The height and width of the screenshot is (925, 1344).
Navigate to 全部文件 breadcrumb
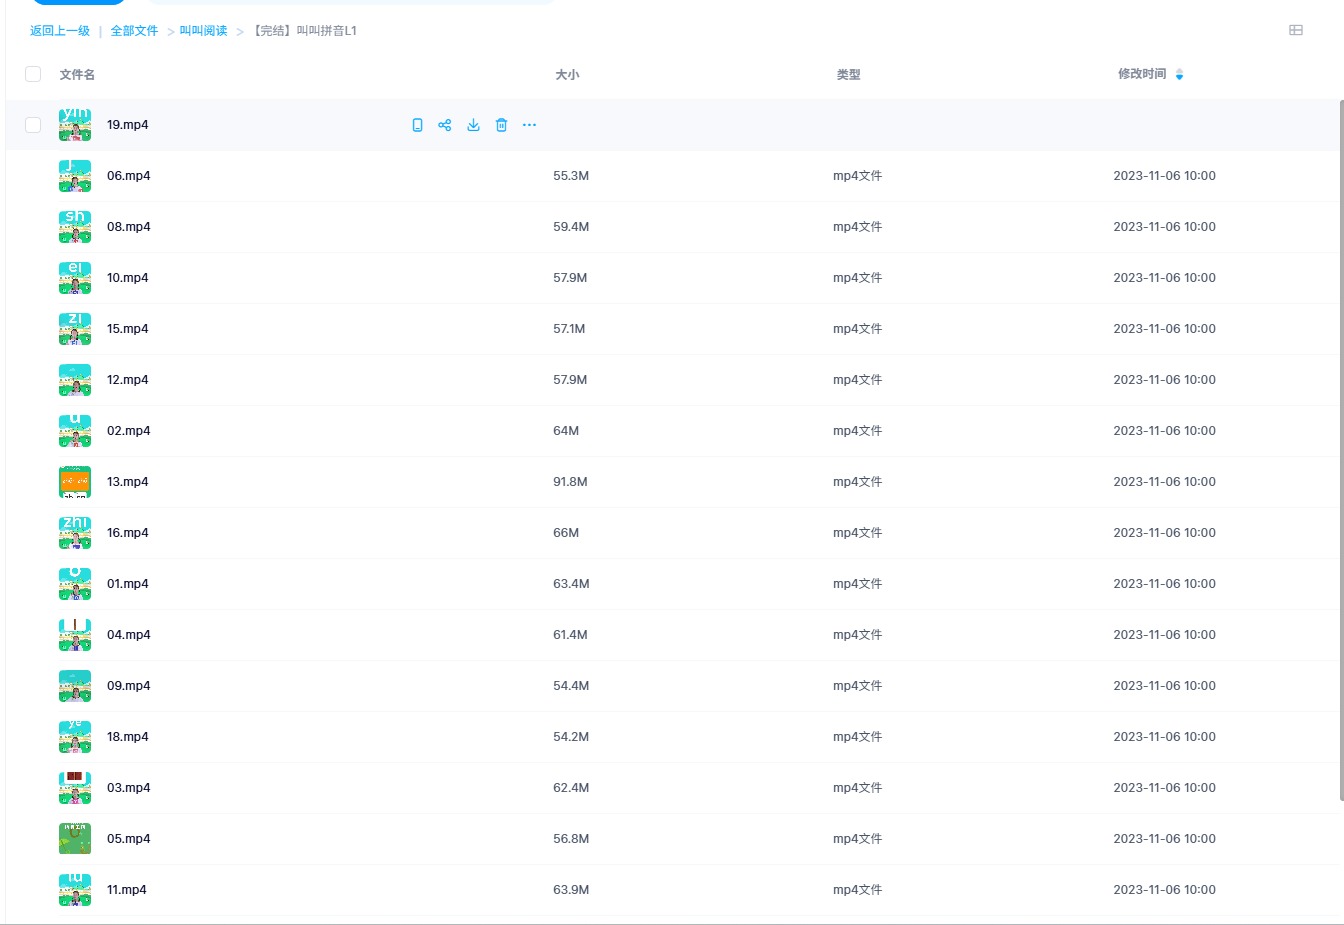[x=134, y=31]
